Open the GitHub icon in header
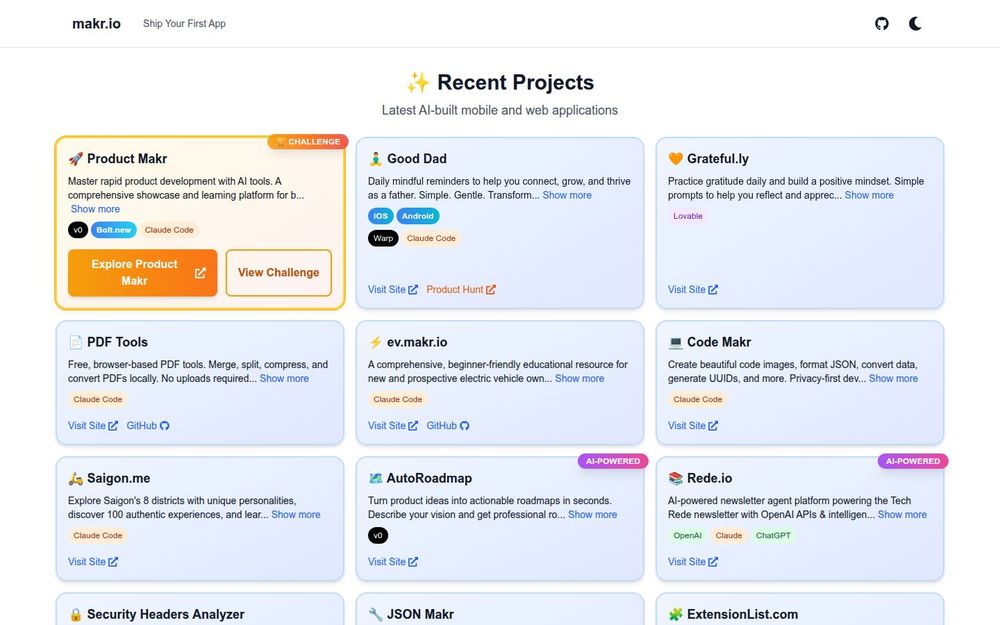Viewport: 1000px width, 625px height. pos(881,24)
